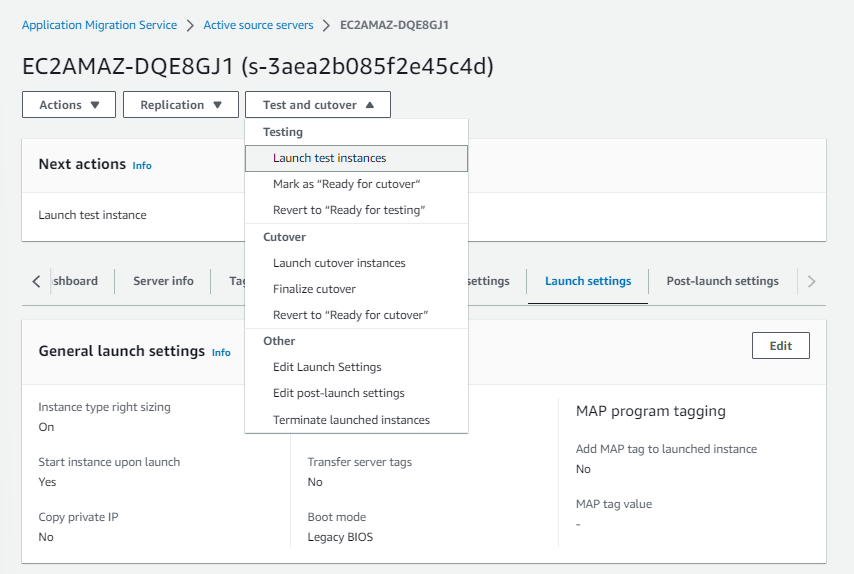Select Revert to "Ready for cutover"
This screenshot has height=574, width=854.
coord(350,315)
